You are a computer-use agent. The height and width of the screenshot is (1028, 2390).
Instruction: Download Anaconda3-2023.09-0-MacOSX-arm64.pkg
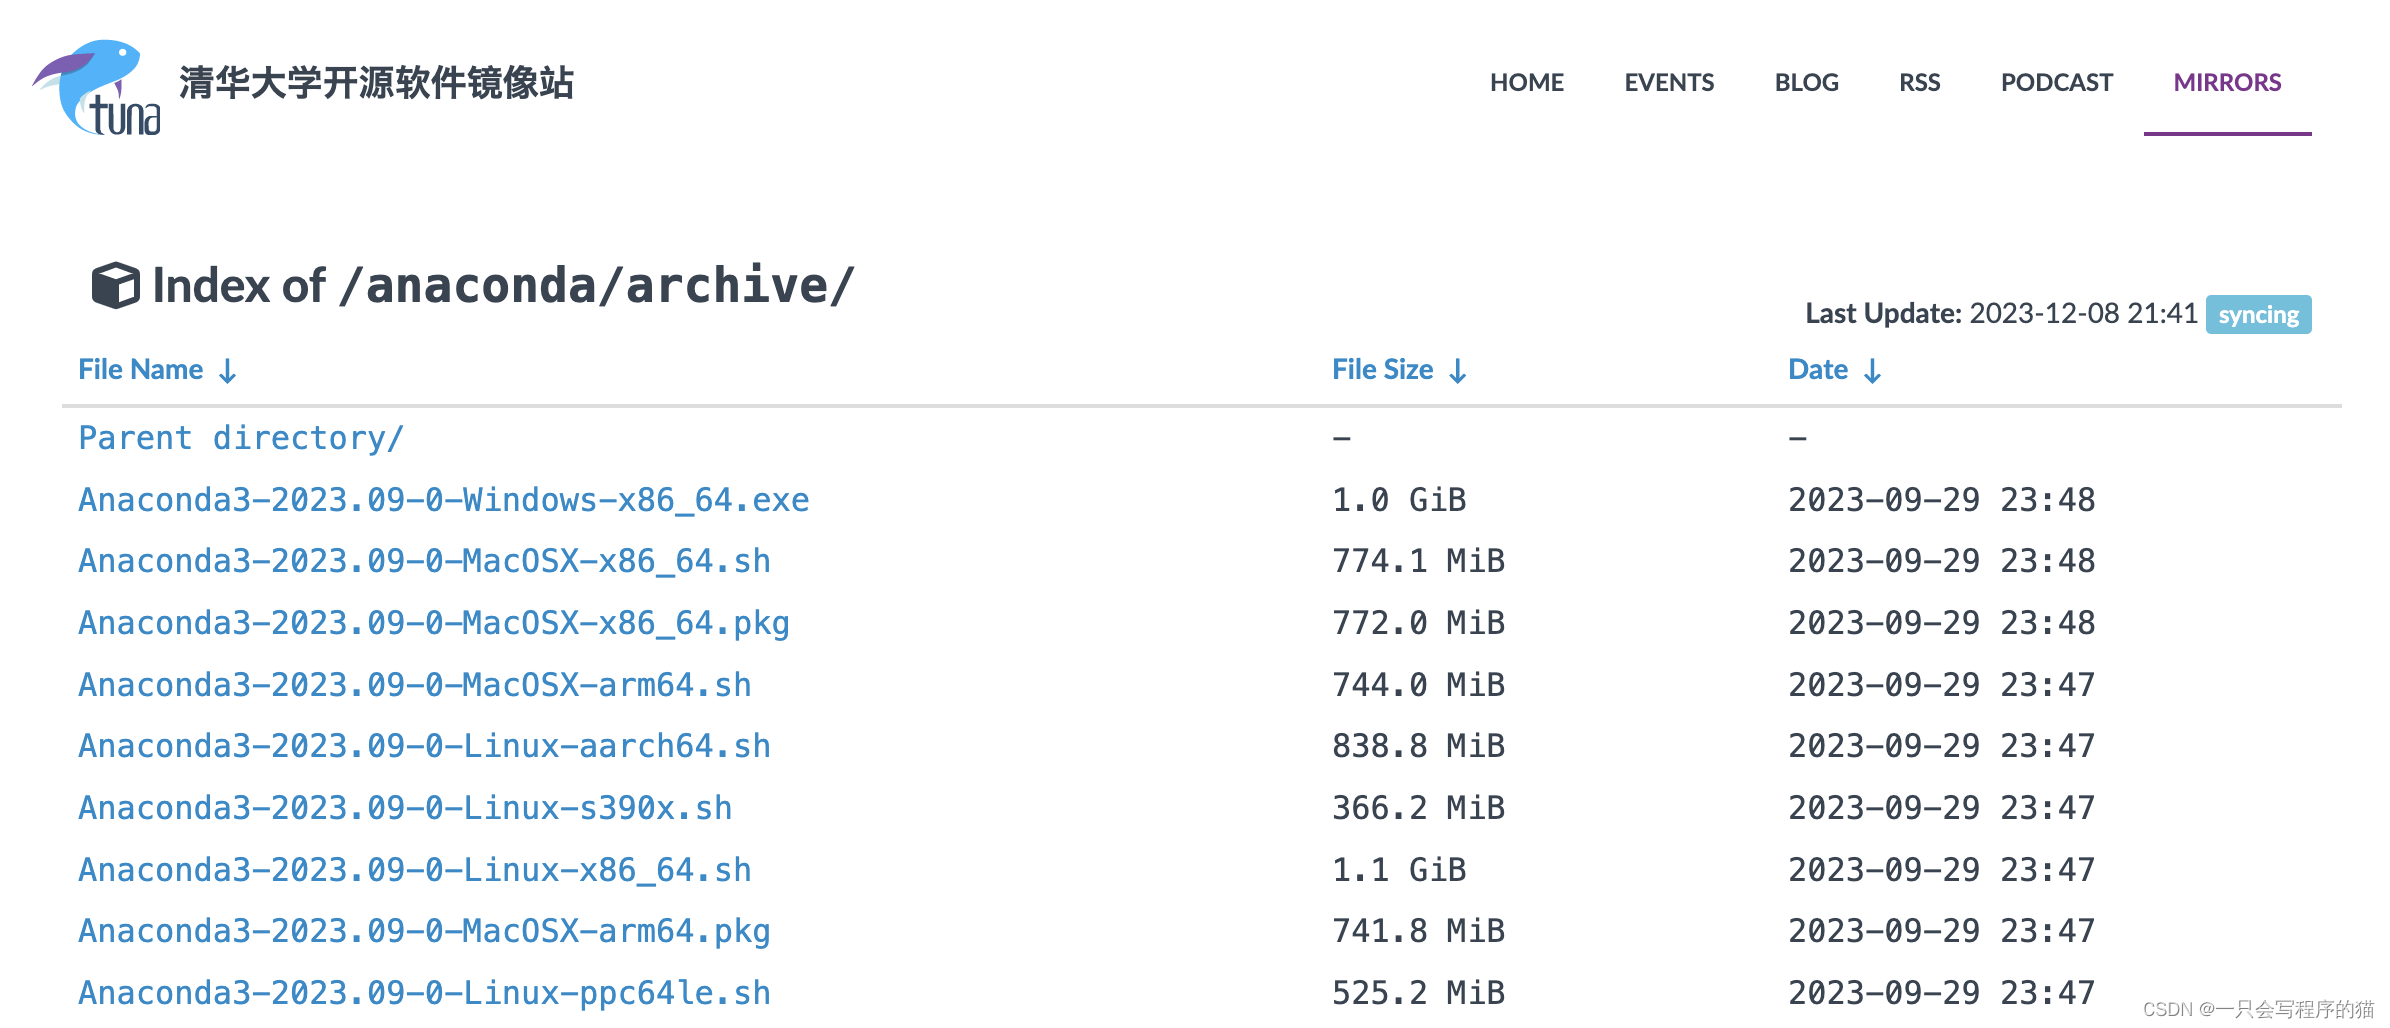pos(425,931)
